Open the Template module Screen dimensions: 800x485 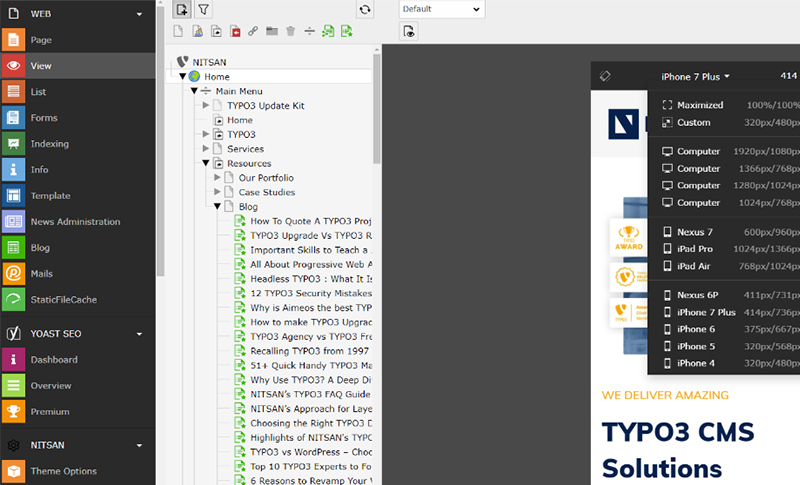pos(78,196)
